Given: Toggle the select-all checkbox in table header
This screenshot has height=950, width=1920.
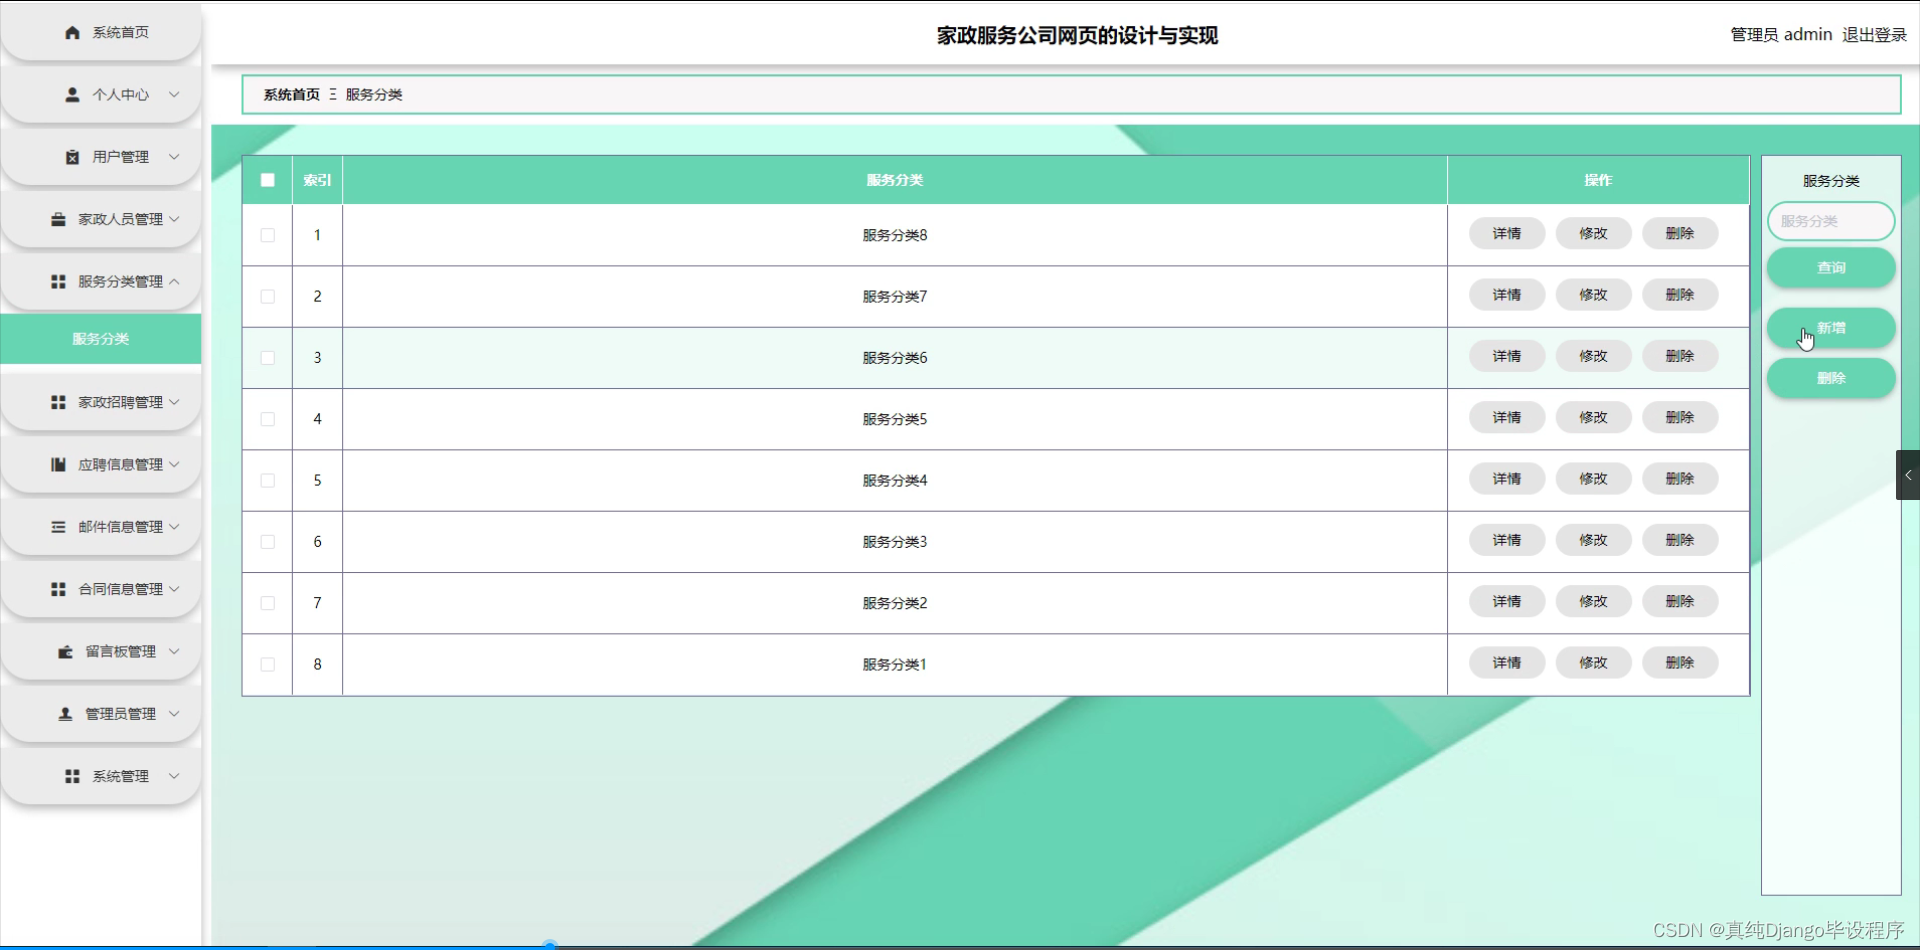Looking at the screenshot, I should 267,180.
